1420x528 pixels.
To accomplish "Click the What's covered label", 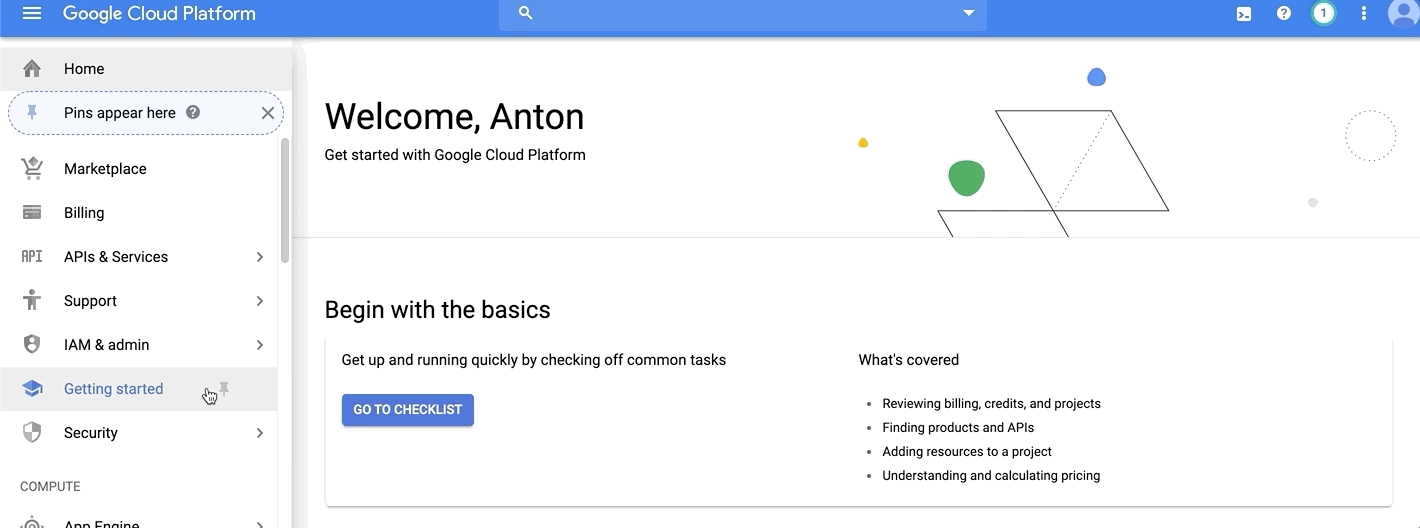I will [909, 360].
